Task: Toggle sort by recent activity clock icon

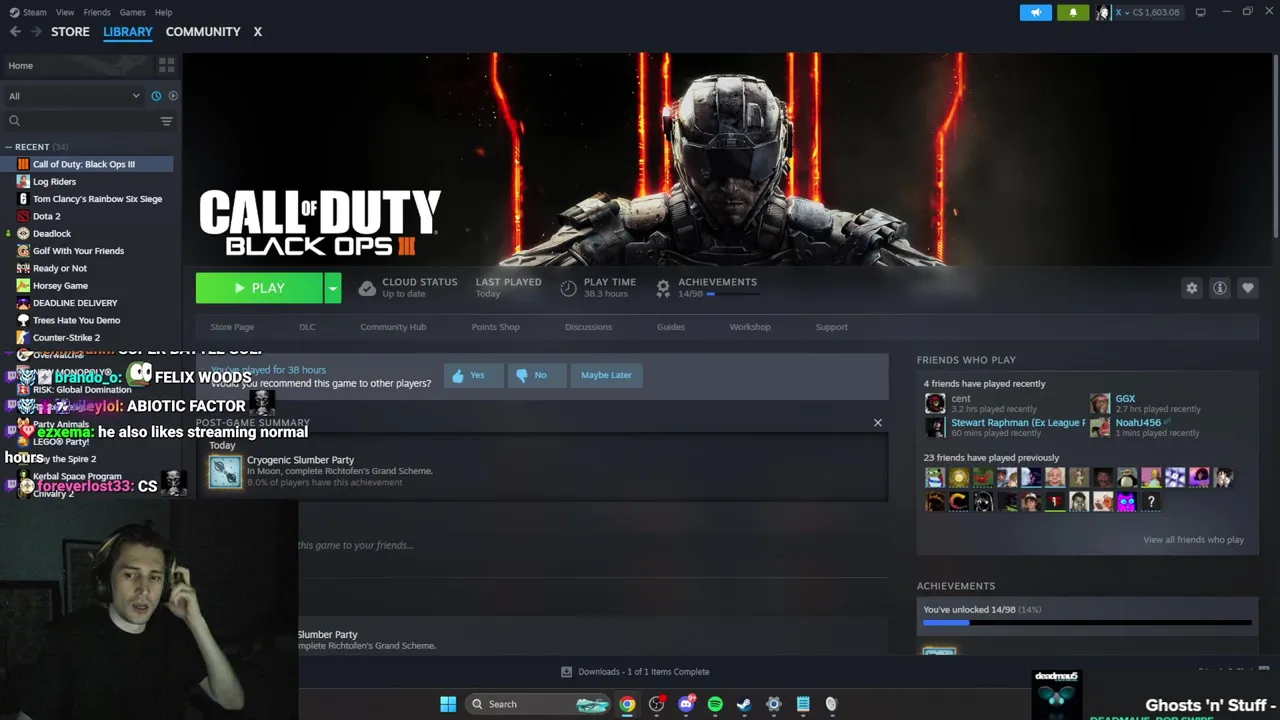Action: click(156, 96)
